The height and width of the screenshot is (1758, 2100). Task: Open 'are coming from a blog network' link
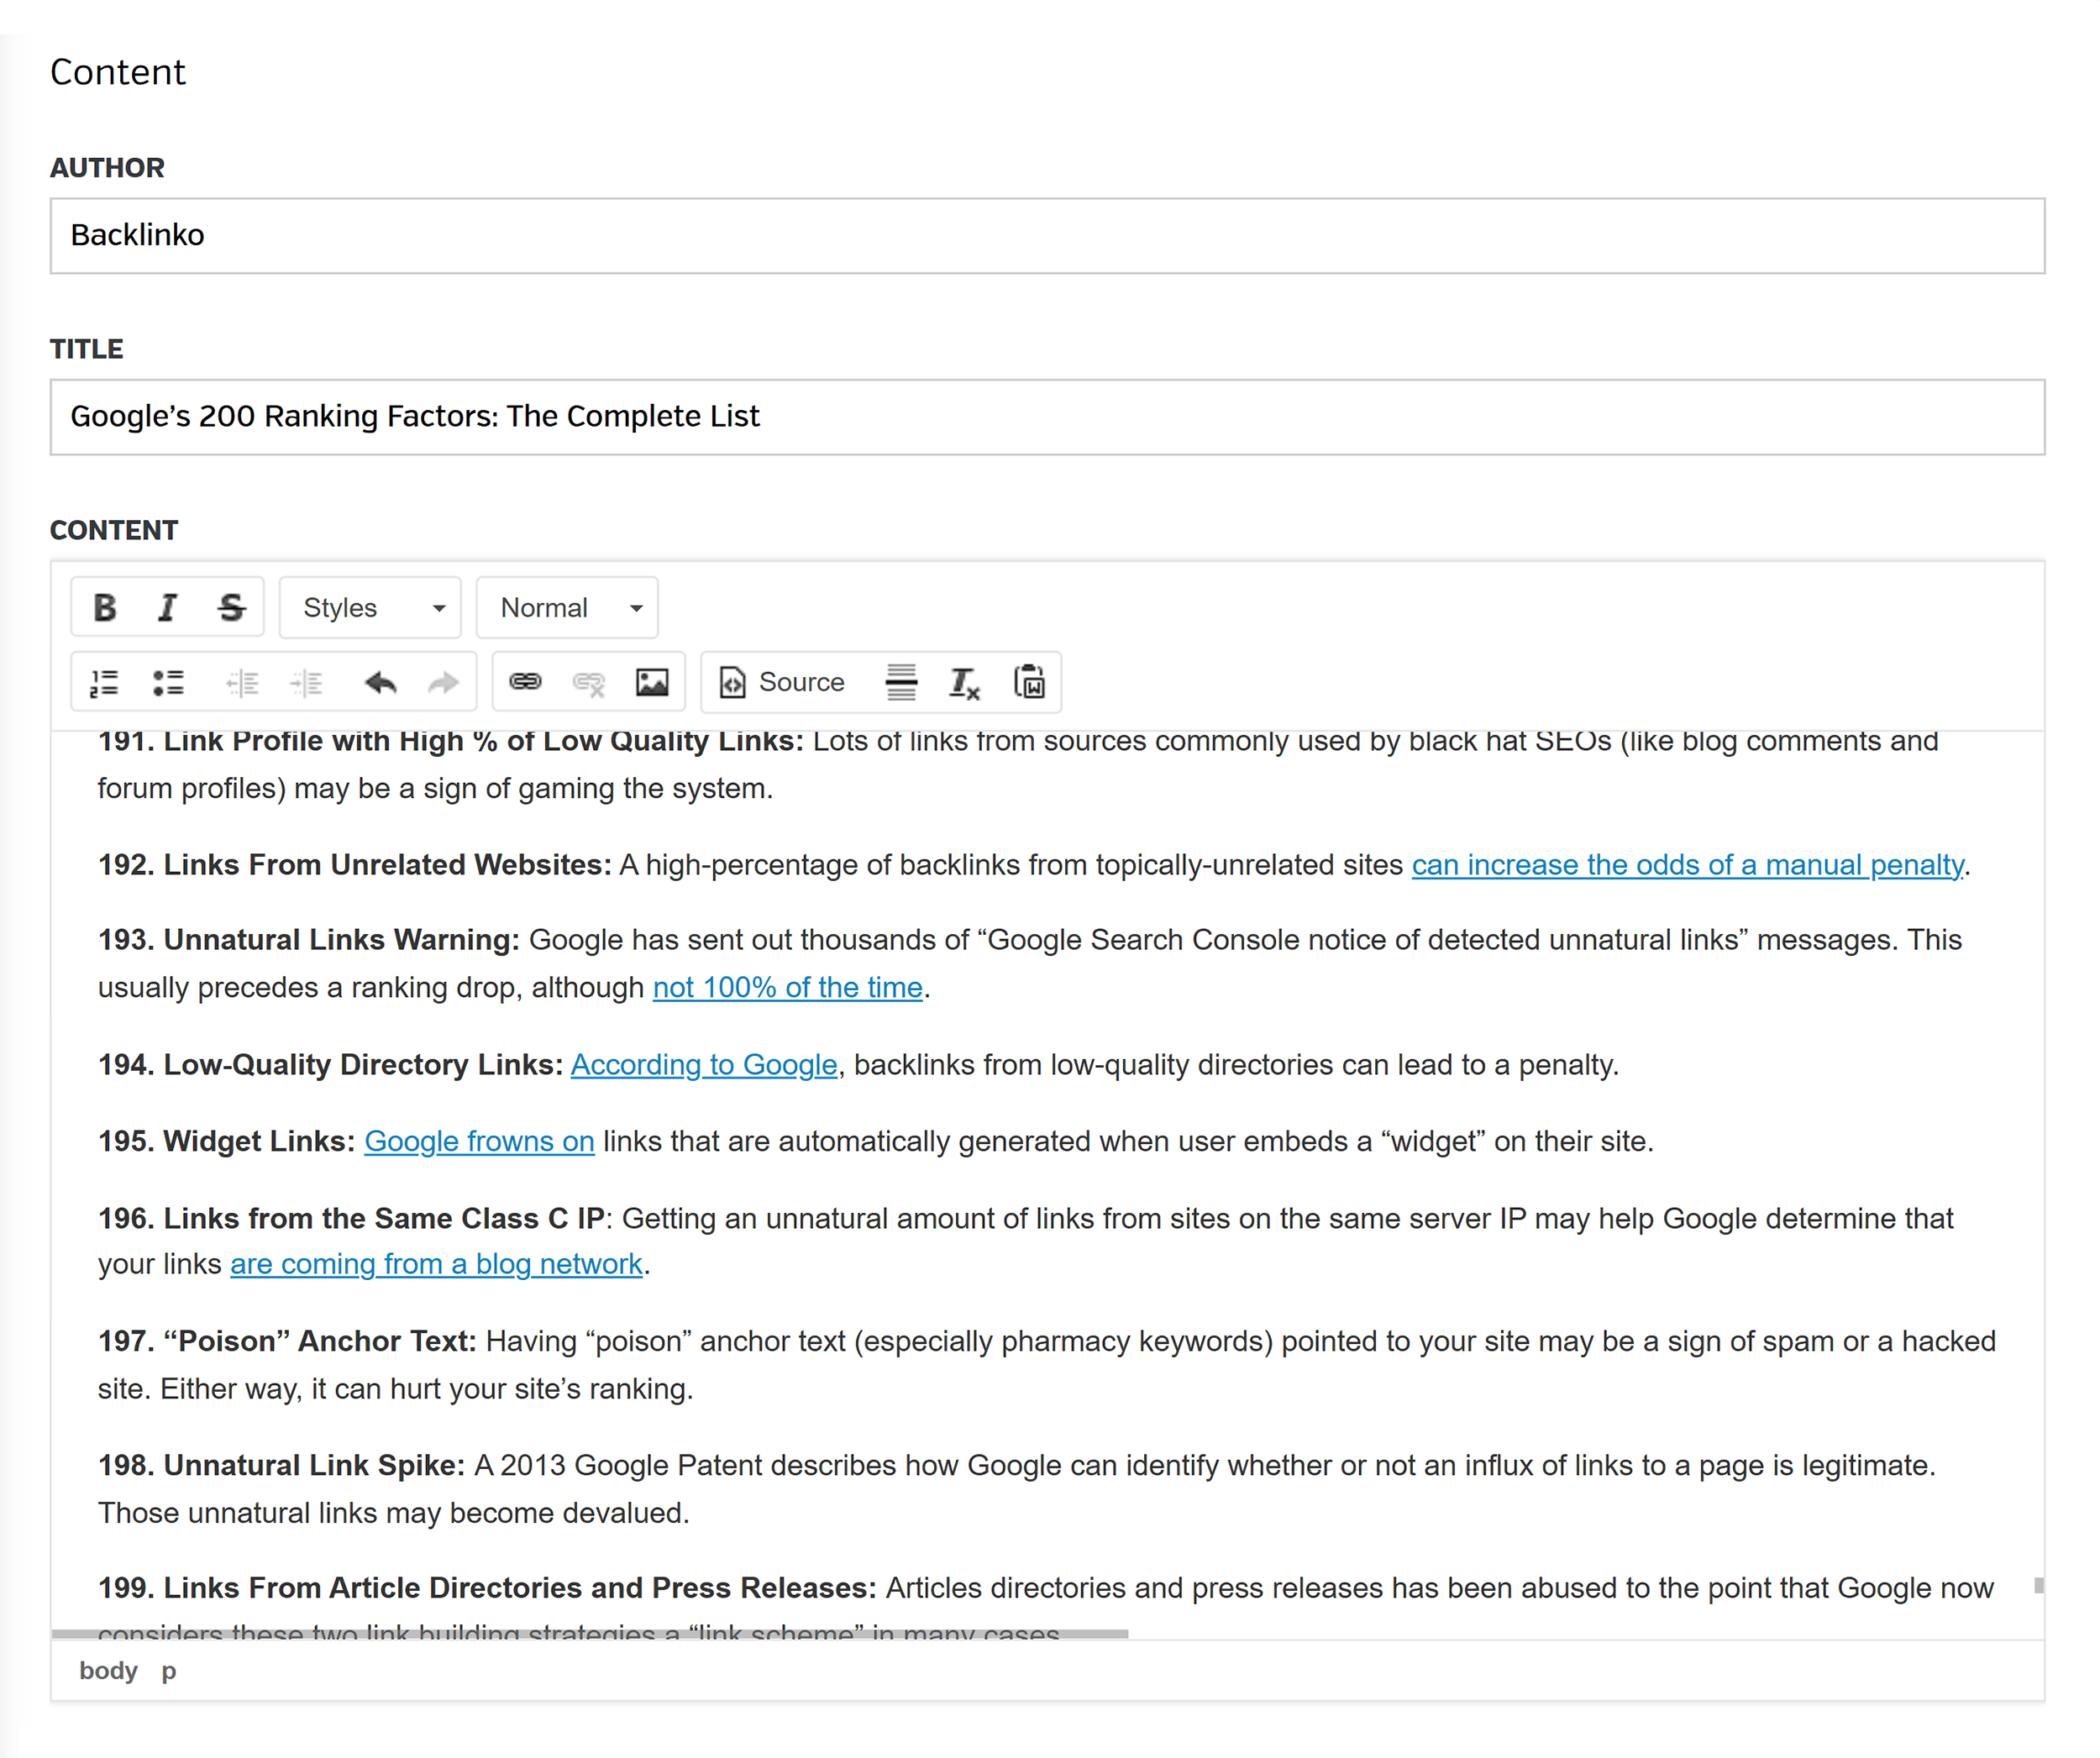(436, 1264)
